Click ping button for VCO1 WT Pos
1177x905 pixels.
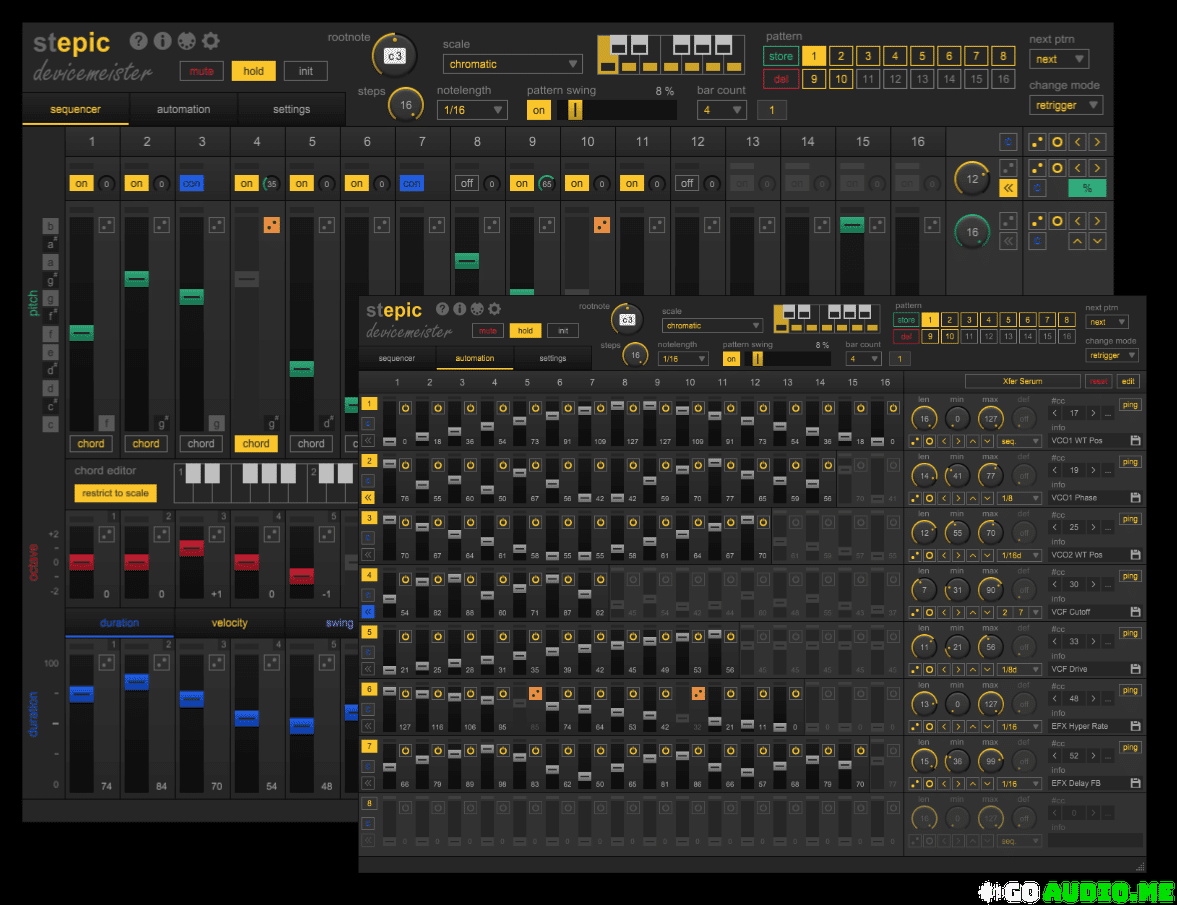(x=1130, y=405)
